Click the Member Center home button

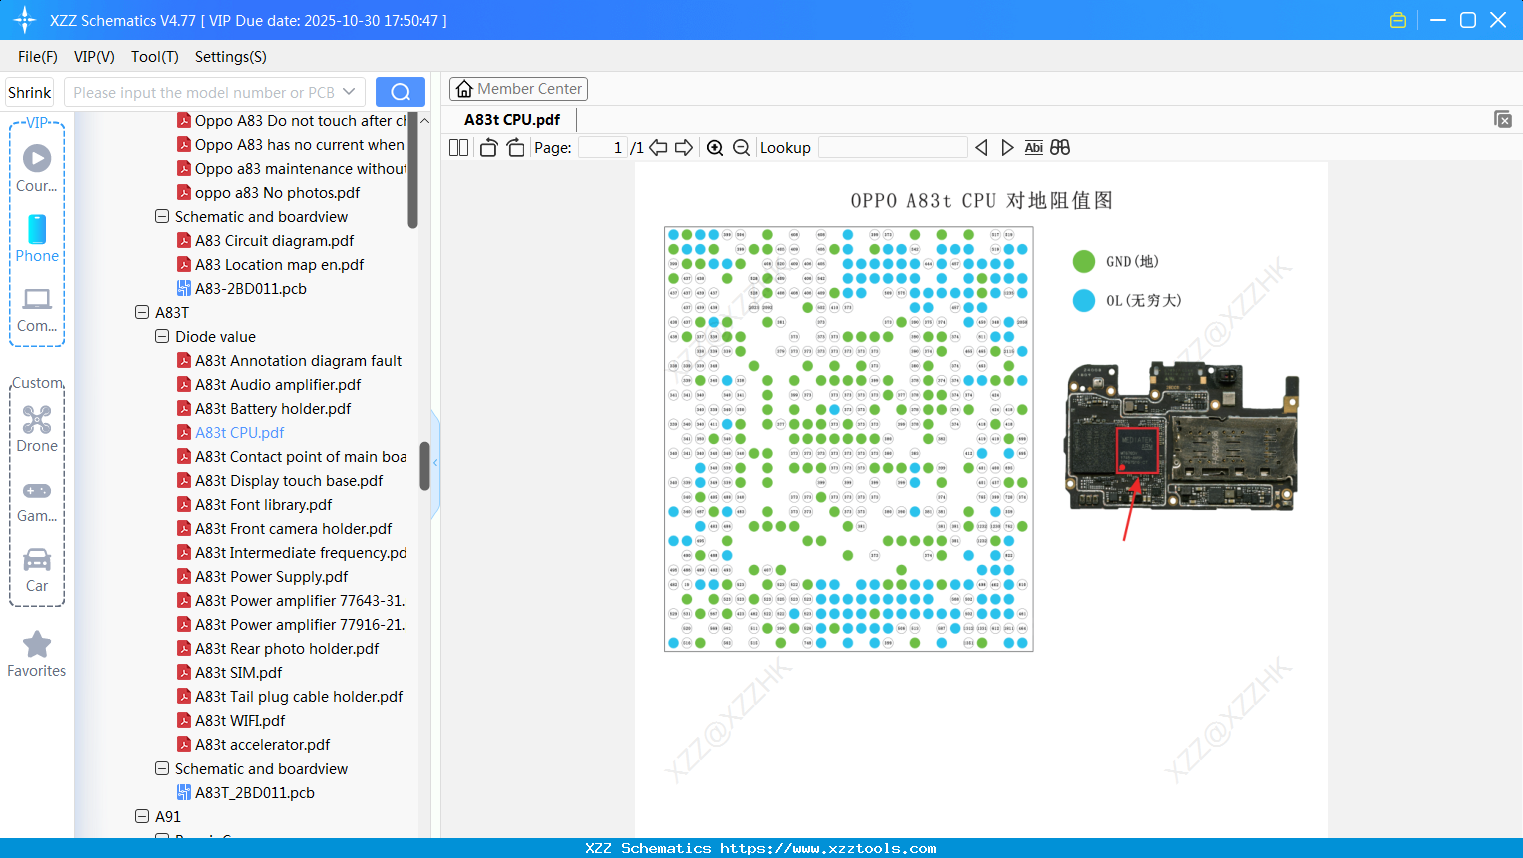click(518, 89)
